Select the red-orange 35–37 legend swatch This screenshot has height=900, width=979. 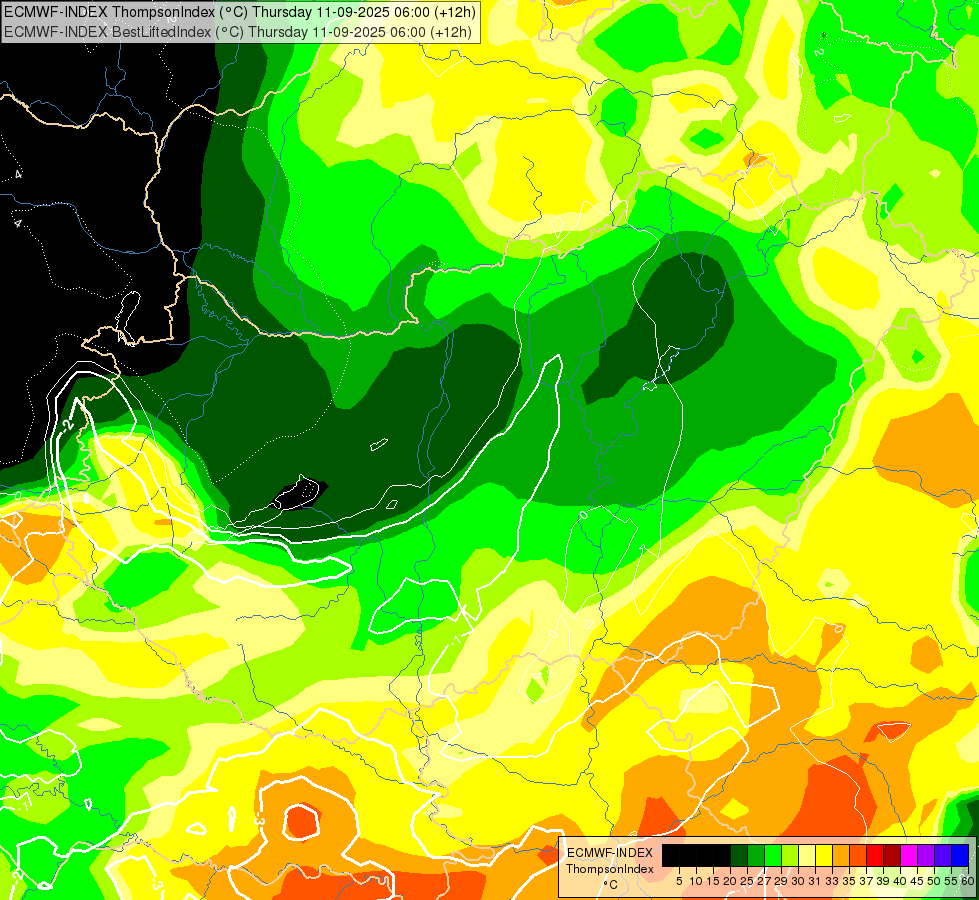pyautogui.click(x=858, y=855)
